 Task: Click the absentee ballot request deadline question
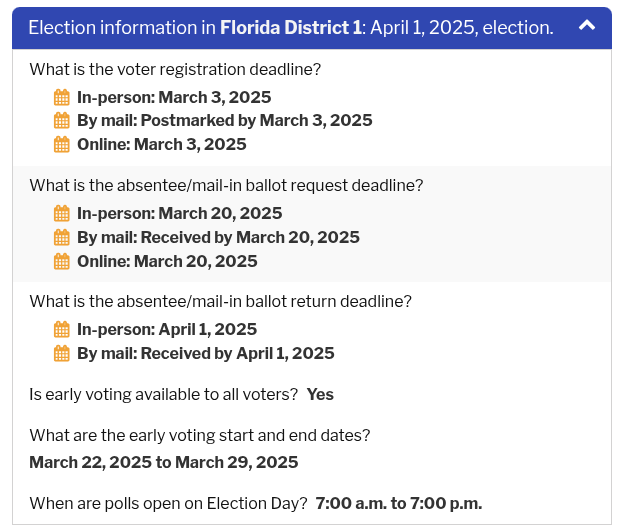[x=226, y=186]
